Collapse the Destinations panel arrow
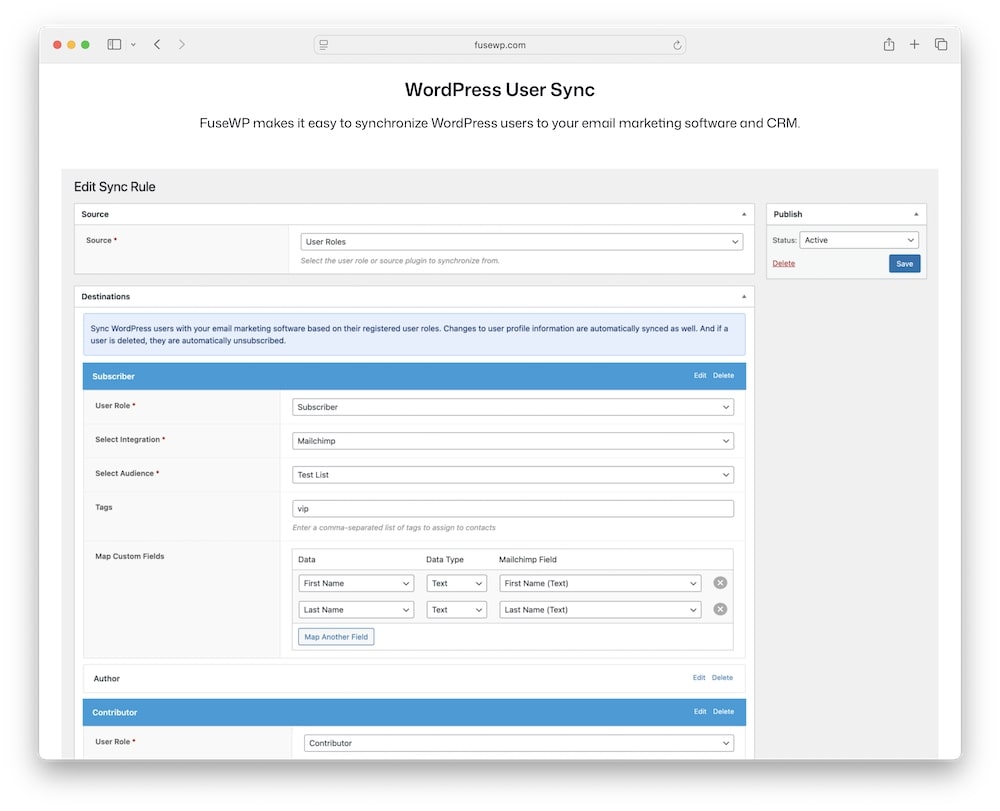The image size is (1000, 811). click(744, 296)
